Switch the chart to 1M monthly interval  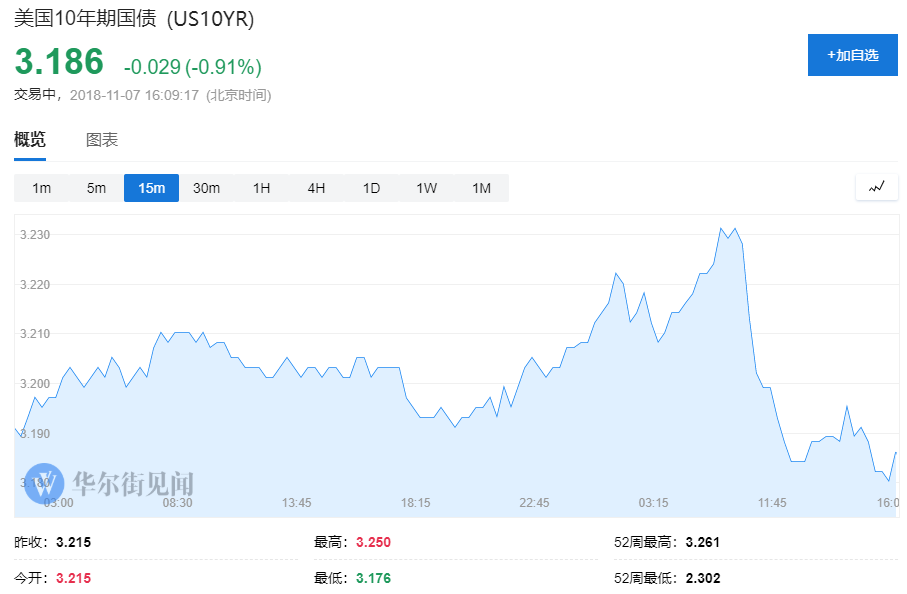coord(481,188)
